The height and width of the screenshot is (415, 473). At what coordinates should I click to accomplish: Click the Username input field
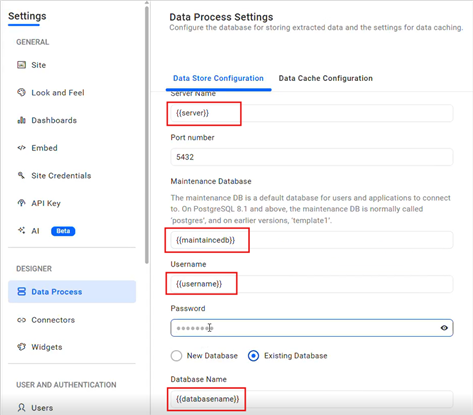click(x=312, y=284)
